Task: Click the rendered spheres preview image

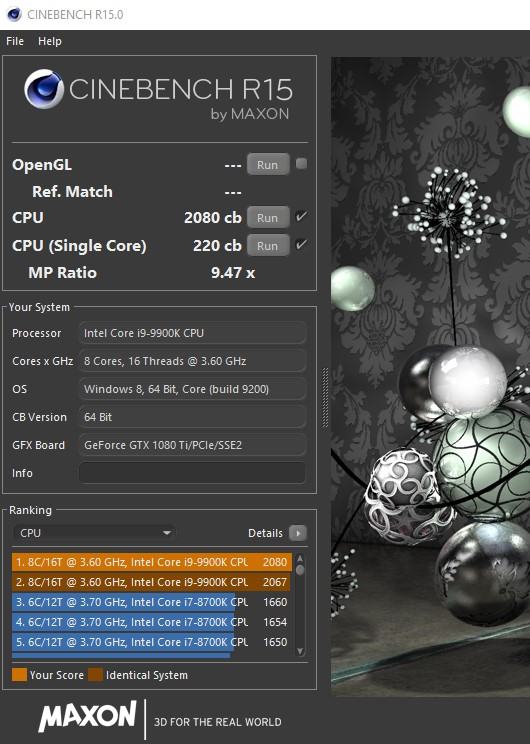Action: (x=430, y=377)
